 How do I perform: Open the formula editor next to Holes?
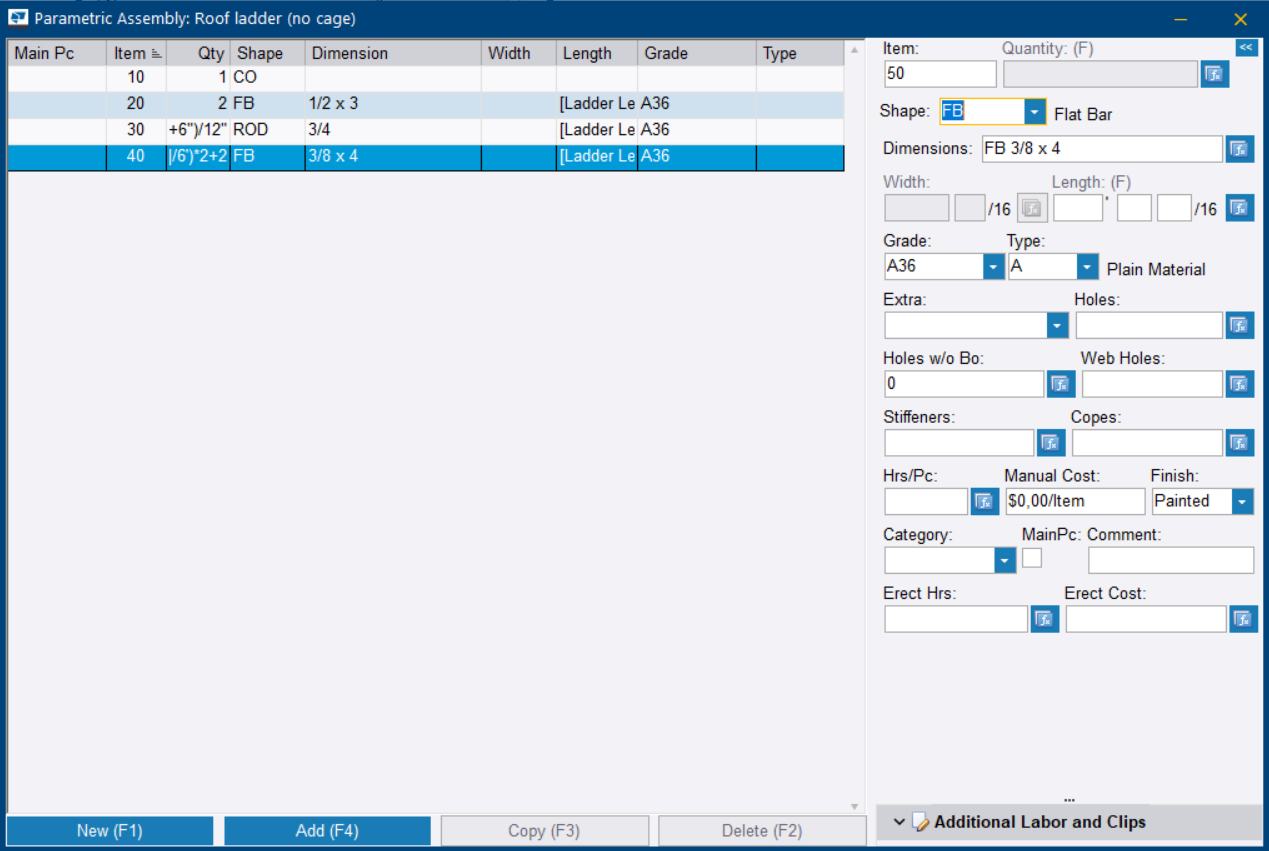coord(1239,325)
